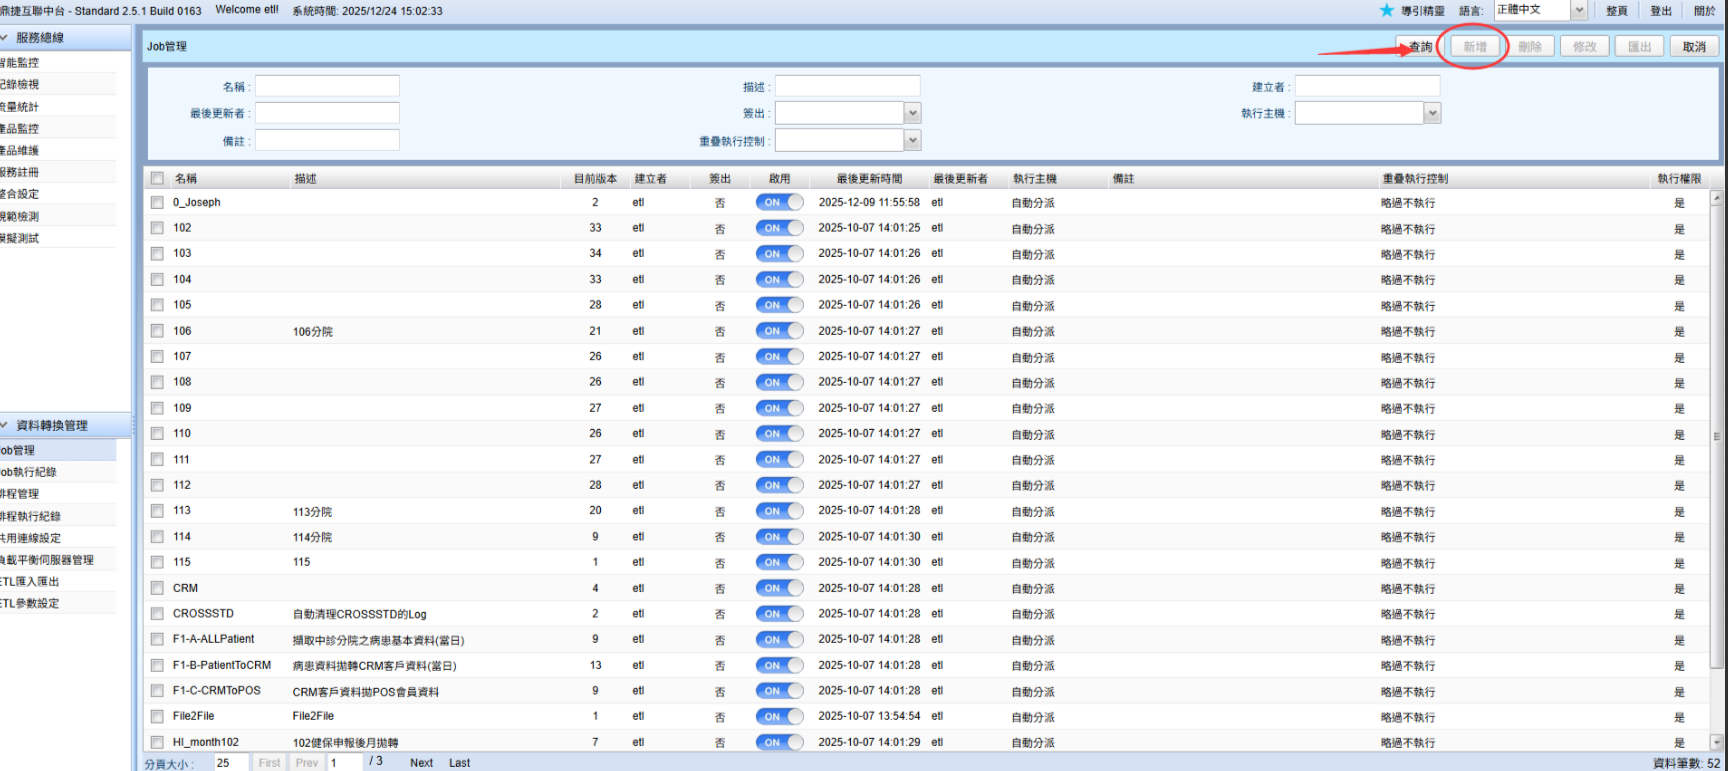
Task: Click the 登出 logout link
Action: tap(1660, 11)
